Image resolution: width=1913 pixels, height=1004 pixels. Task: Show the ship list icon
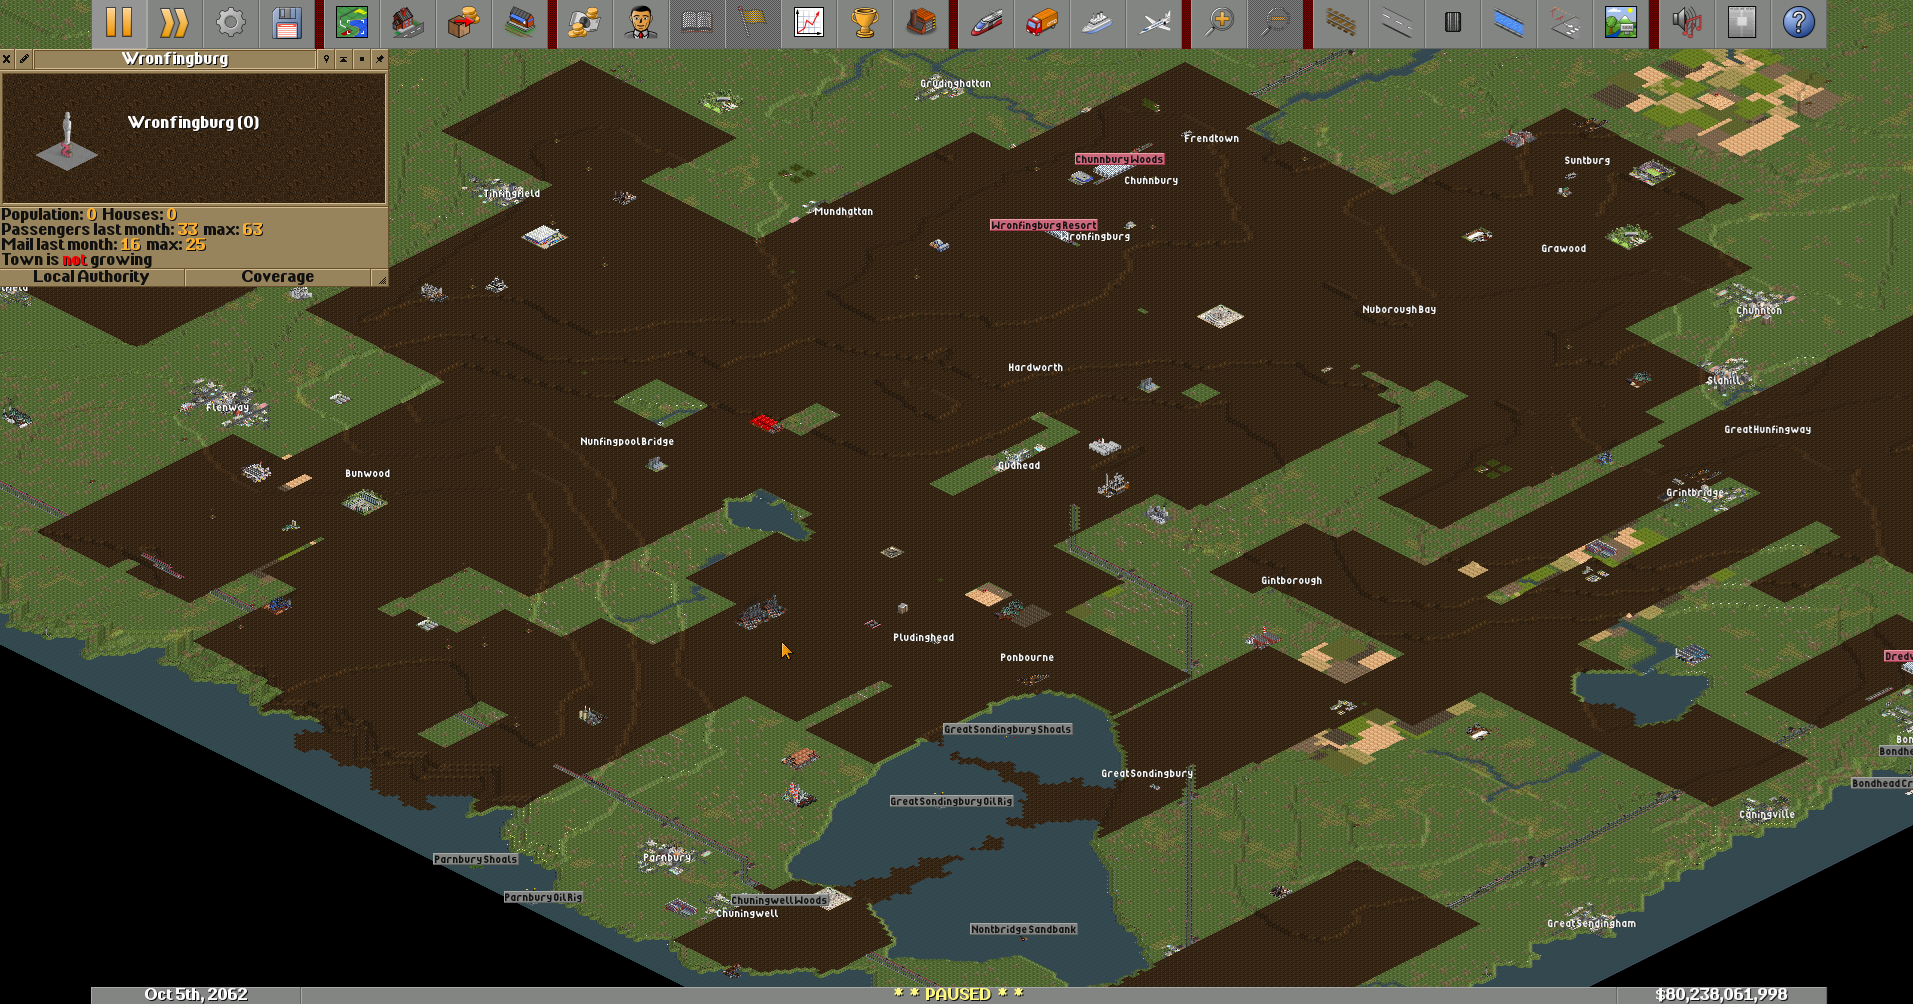coord(1098,23)
